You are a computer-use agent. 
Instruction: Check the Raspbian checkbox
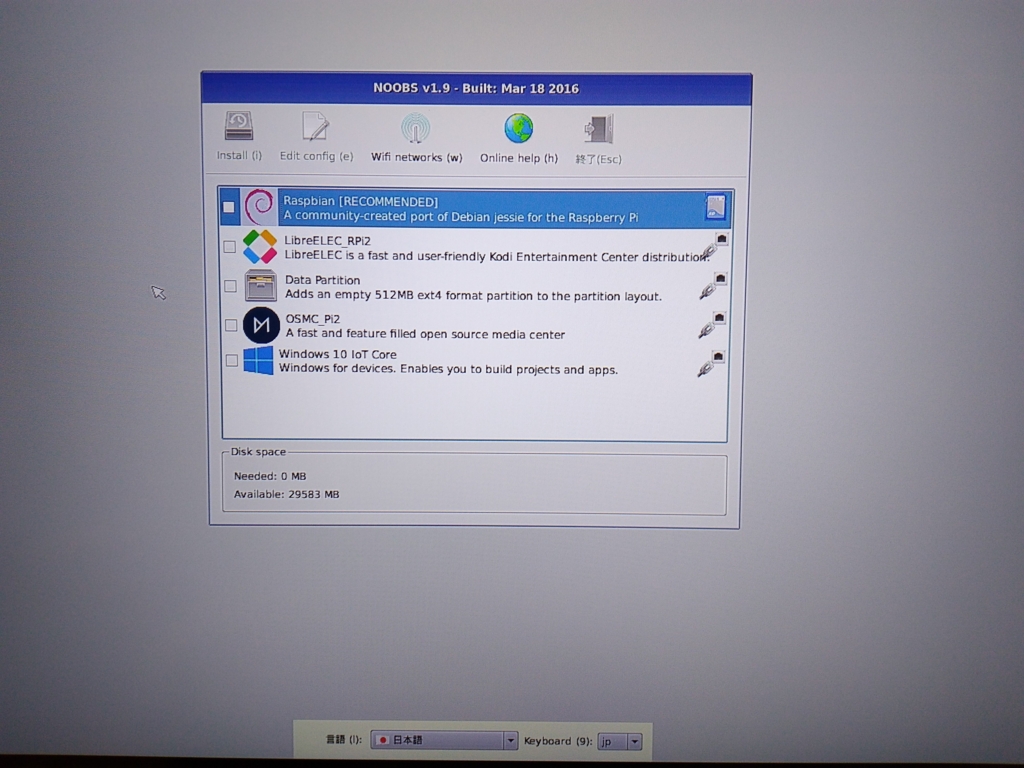pyautogui.click(x=229, y=207)
